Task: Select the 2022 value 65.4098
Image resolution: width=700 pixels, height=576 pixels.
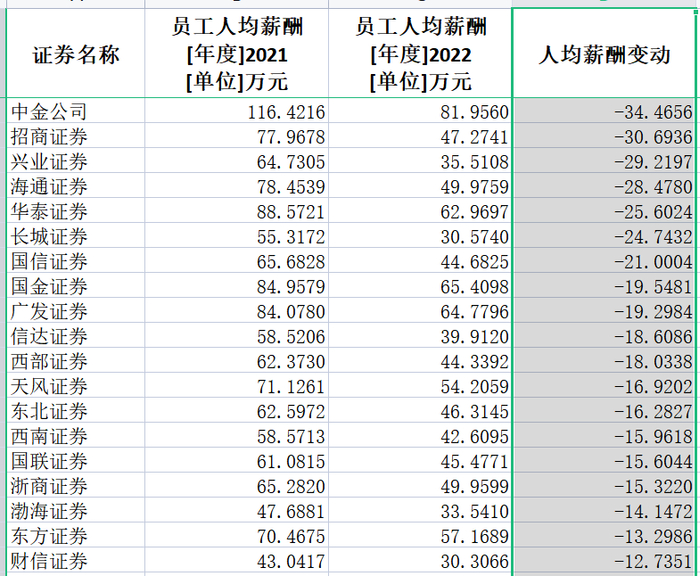Action: point(420,285)
